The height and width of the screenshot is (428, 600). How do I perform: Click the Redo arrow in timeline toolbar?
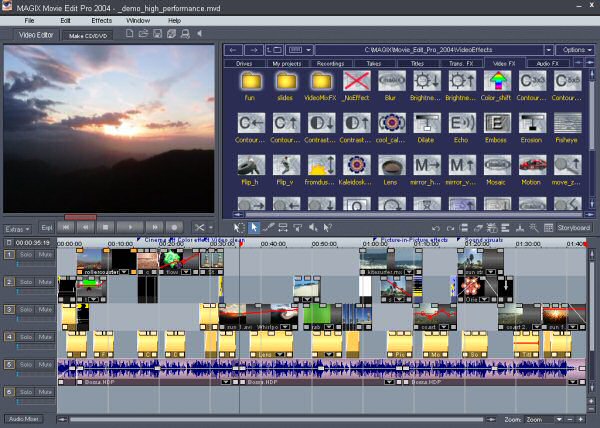(450, 228)
